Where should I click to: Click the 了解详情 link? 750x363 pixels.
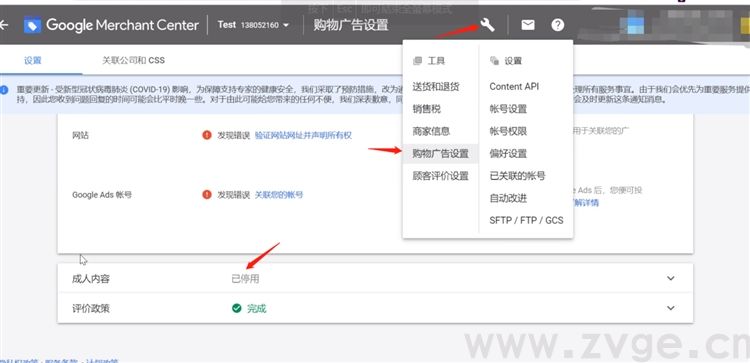coord(586,203)
